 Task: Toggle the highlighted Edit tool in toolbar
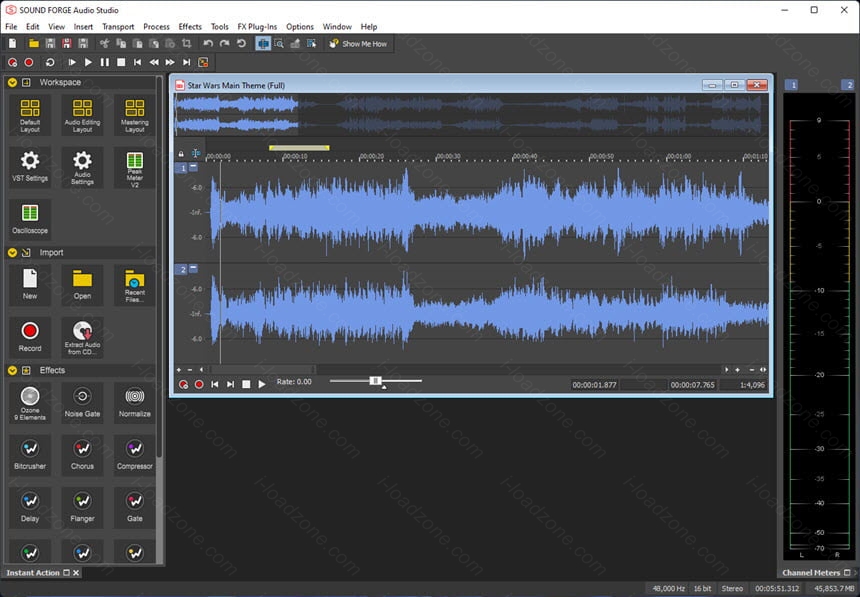coord(263,43)
